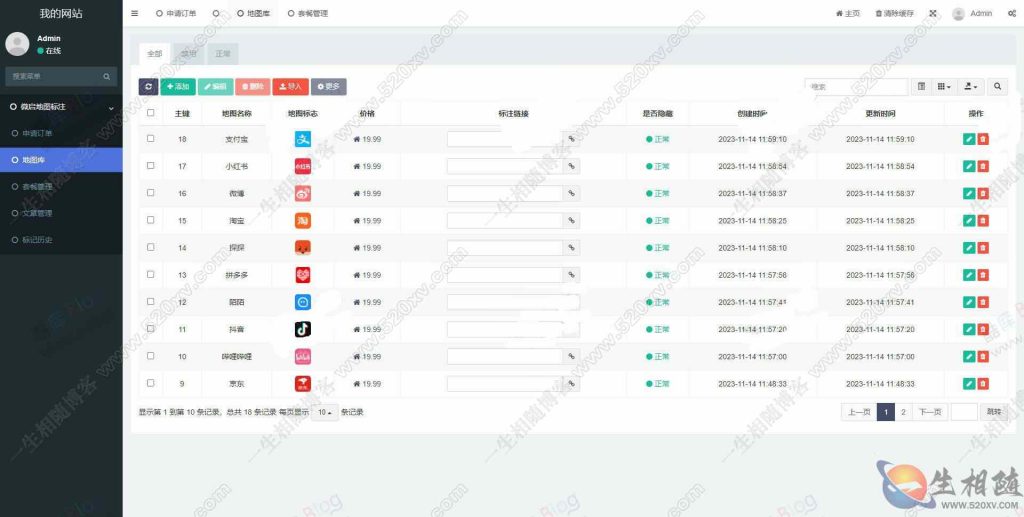
Task: Open the 更多 more actions dropdown
Action: click(328, 86)
